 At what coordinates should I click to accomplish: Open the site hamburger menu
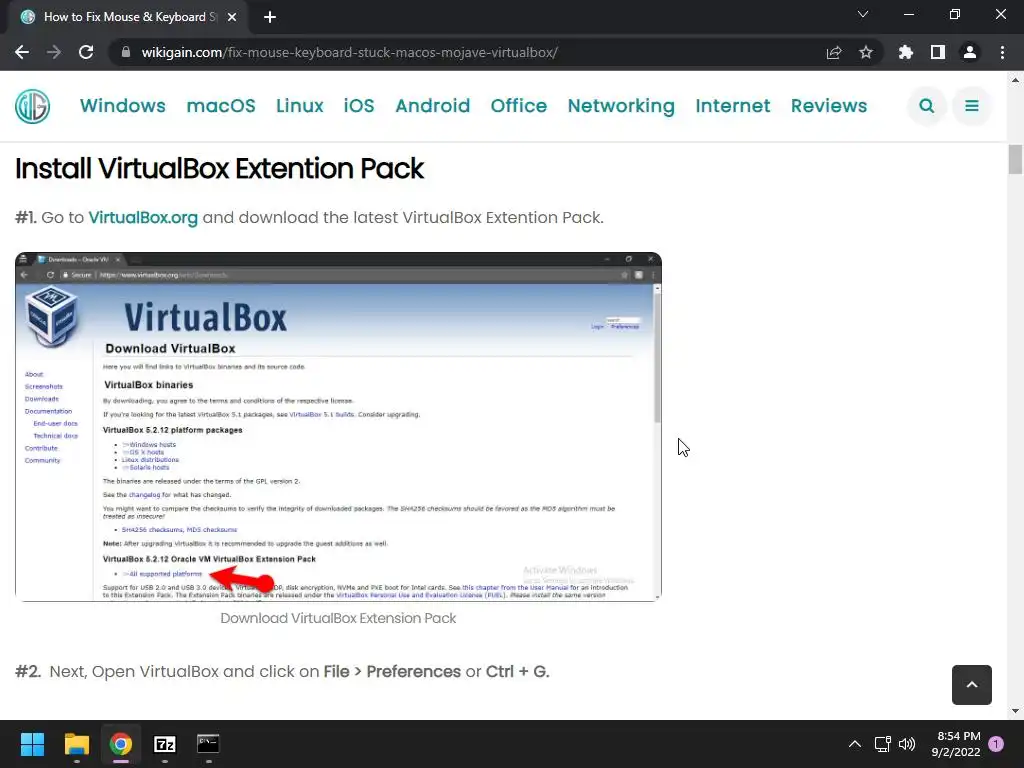coord(972,106)
